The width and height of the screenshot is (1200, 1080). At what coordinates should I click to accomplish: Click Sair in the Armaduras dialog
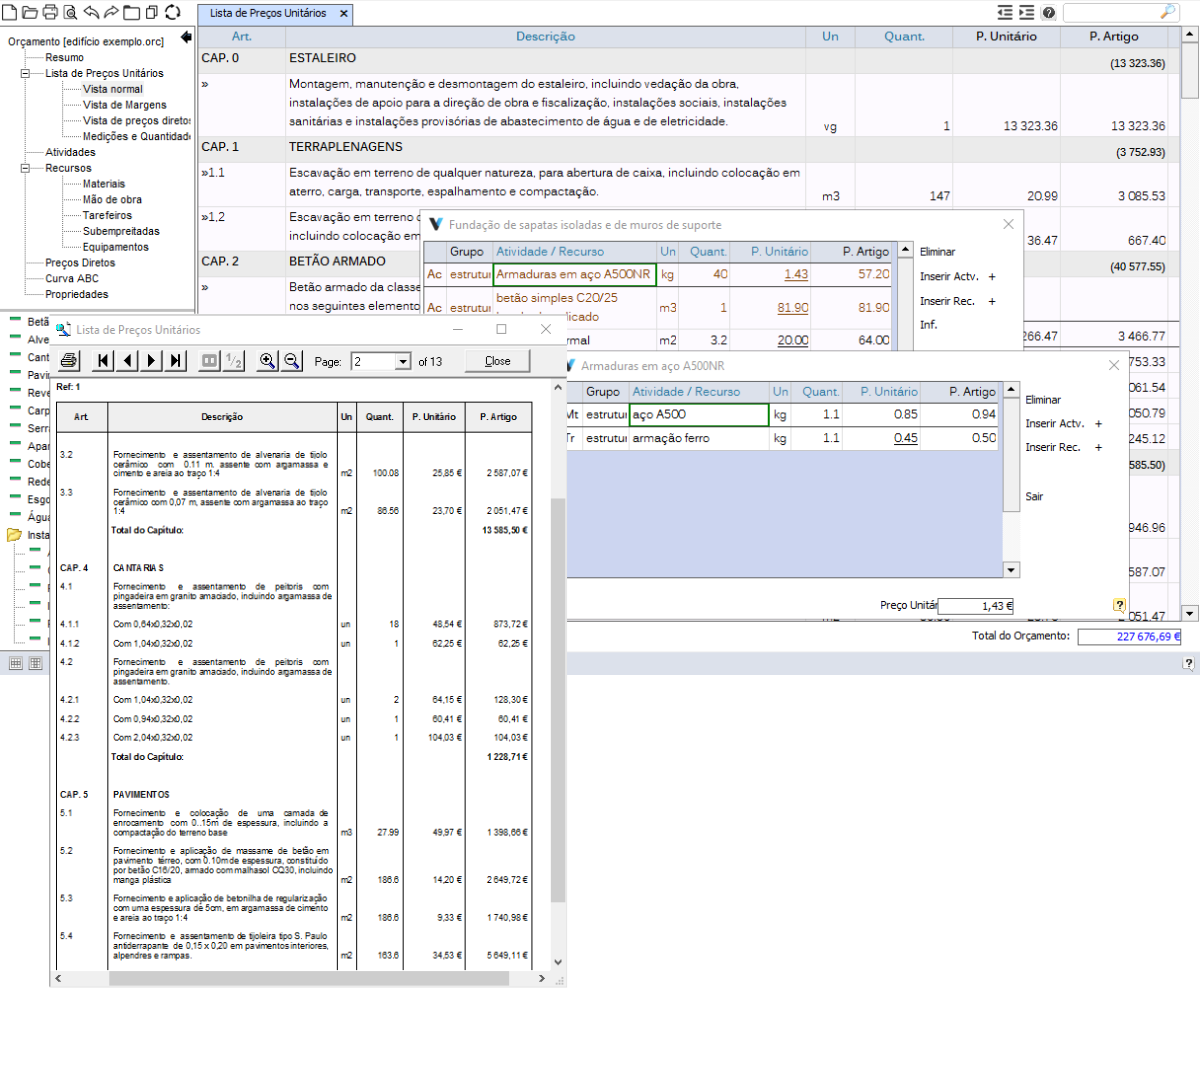pyautogui.click(x=1034, y=496)
